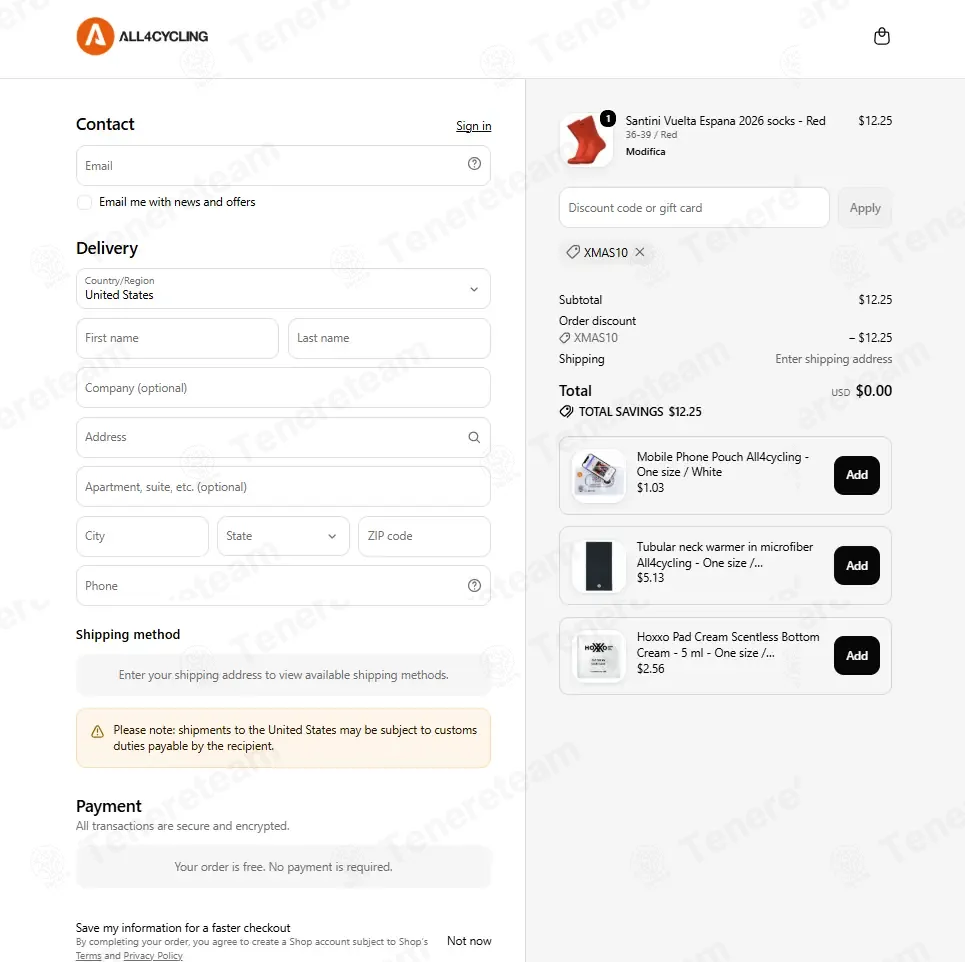Tick Email me with news and offers
Image resolution: width=965 pixels, height=962 pixels.
(x=84, y=202)
